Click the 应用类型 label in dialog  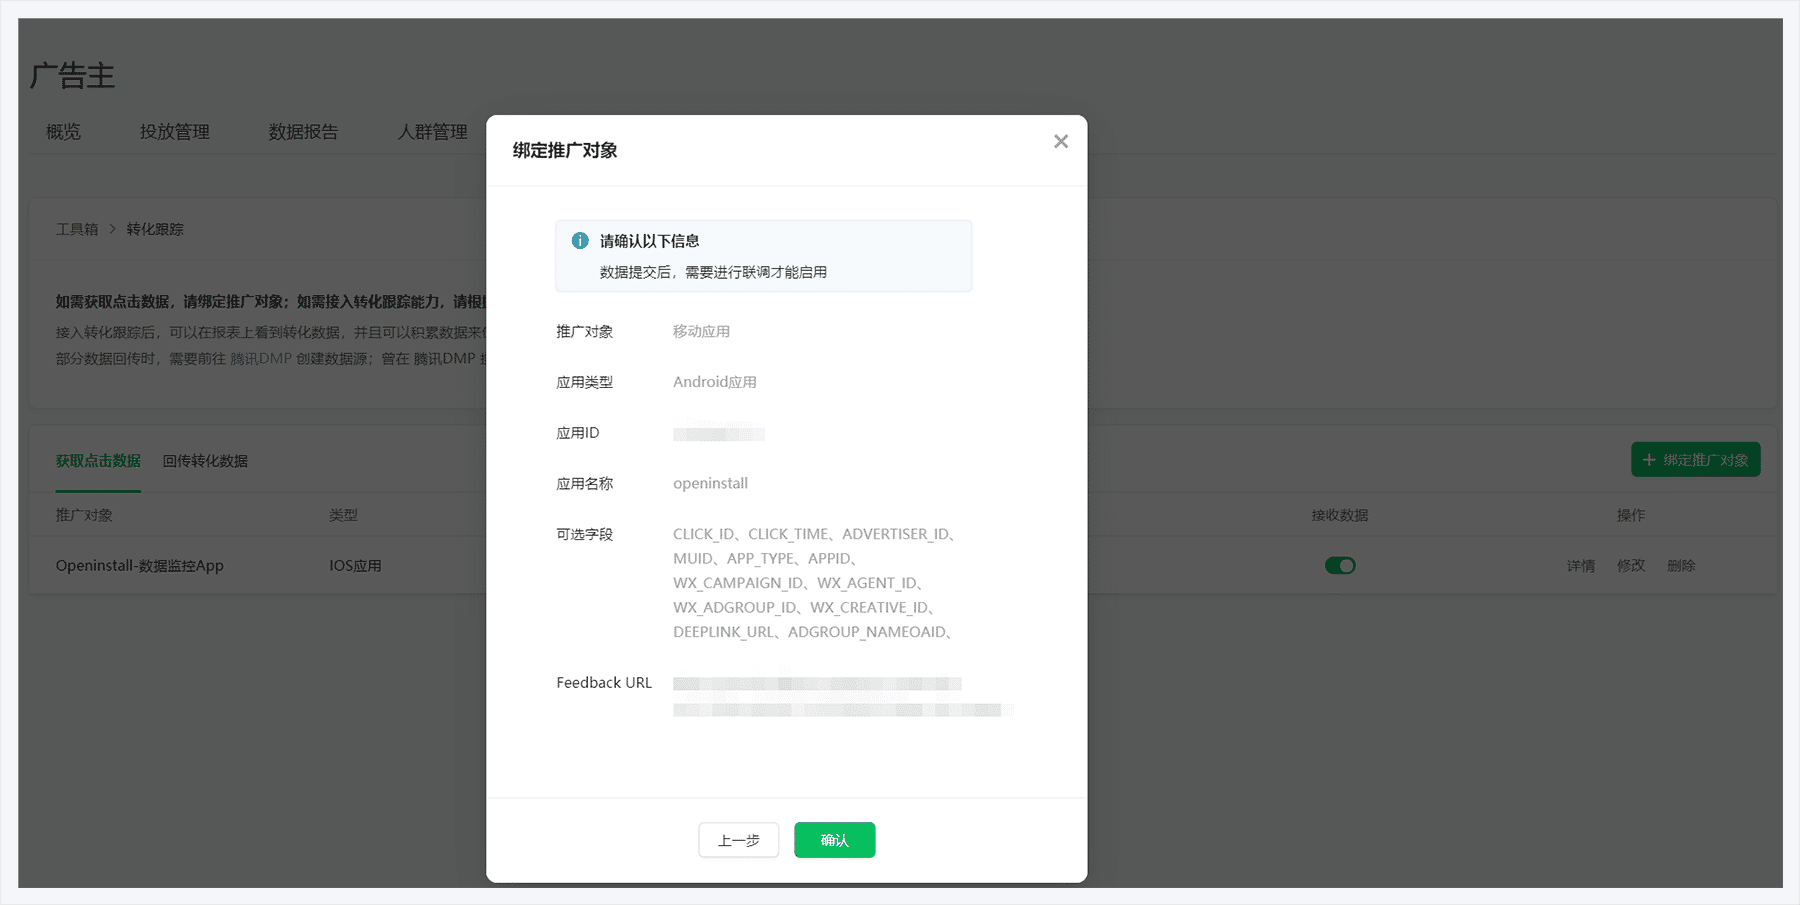click(585, 382)
